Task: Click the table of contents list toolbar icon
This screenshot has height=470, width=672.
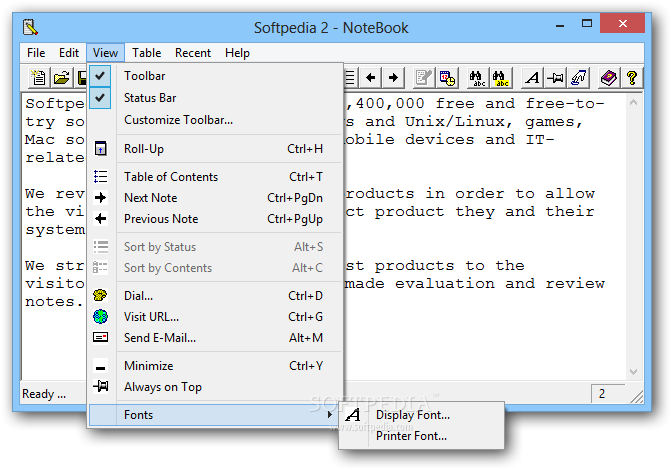Action: click(350, 78)
